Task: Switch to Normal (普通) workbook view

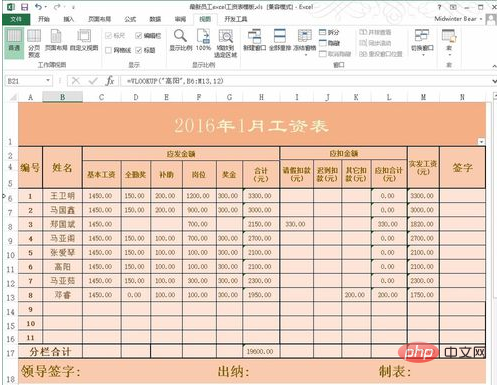Action: (x=14, y=42)
